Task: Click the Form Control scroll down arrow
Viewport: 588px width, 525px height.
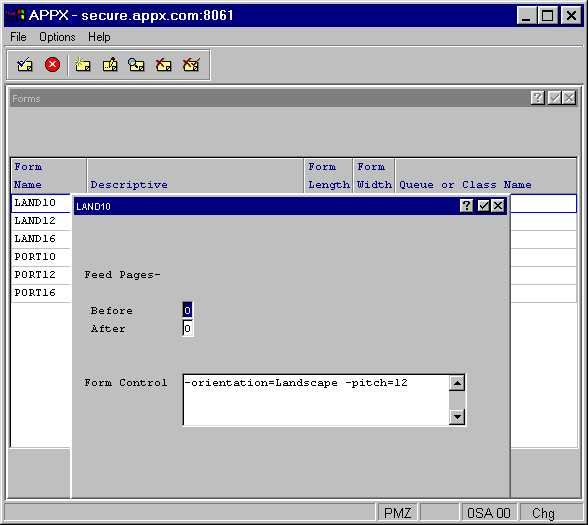Action: (x=457, y=417)
